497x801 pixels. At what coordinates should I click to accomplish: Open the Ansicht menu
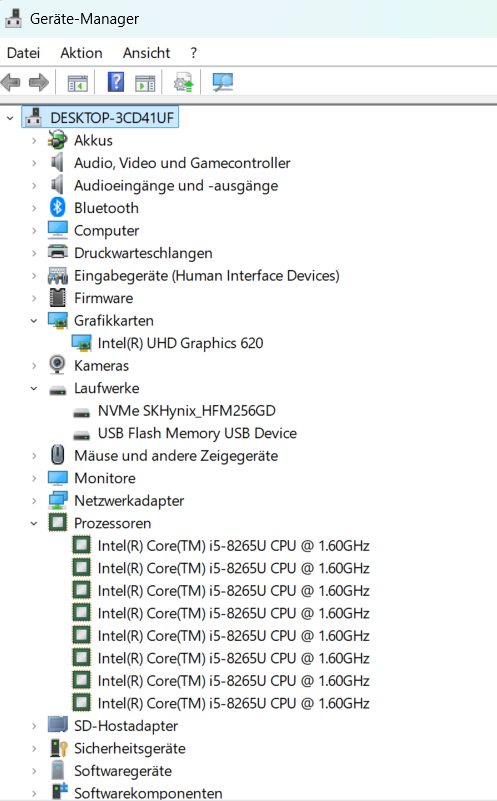146,53
